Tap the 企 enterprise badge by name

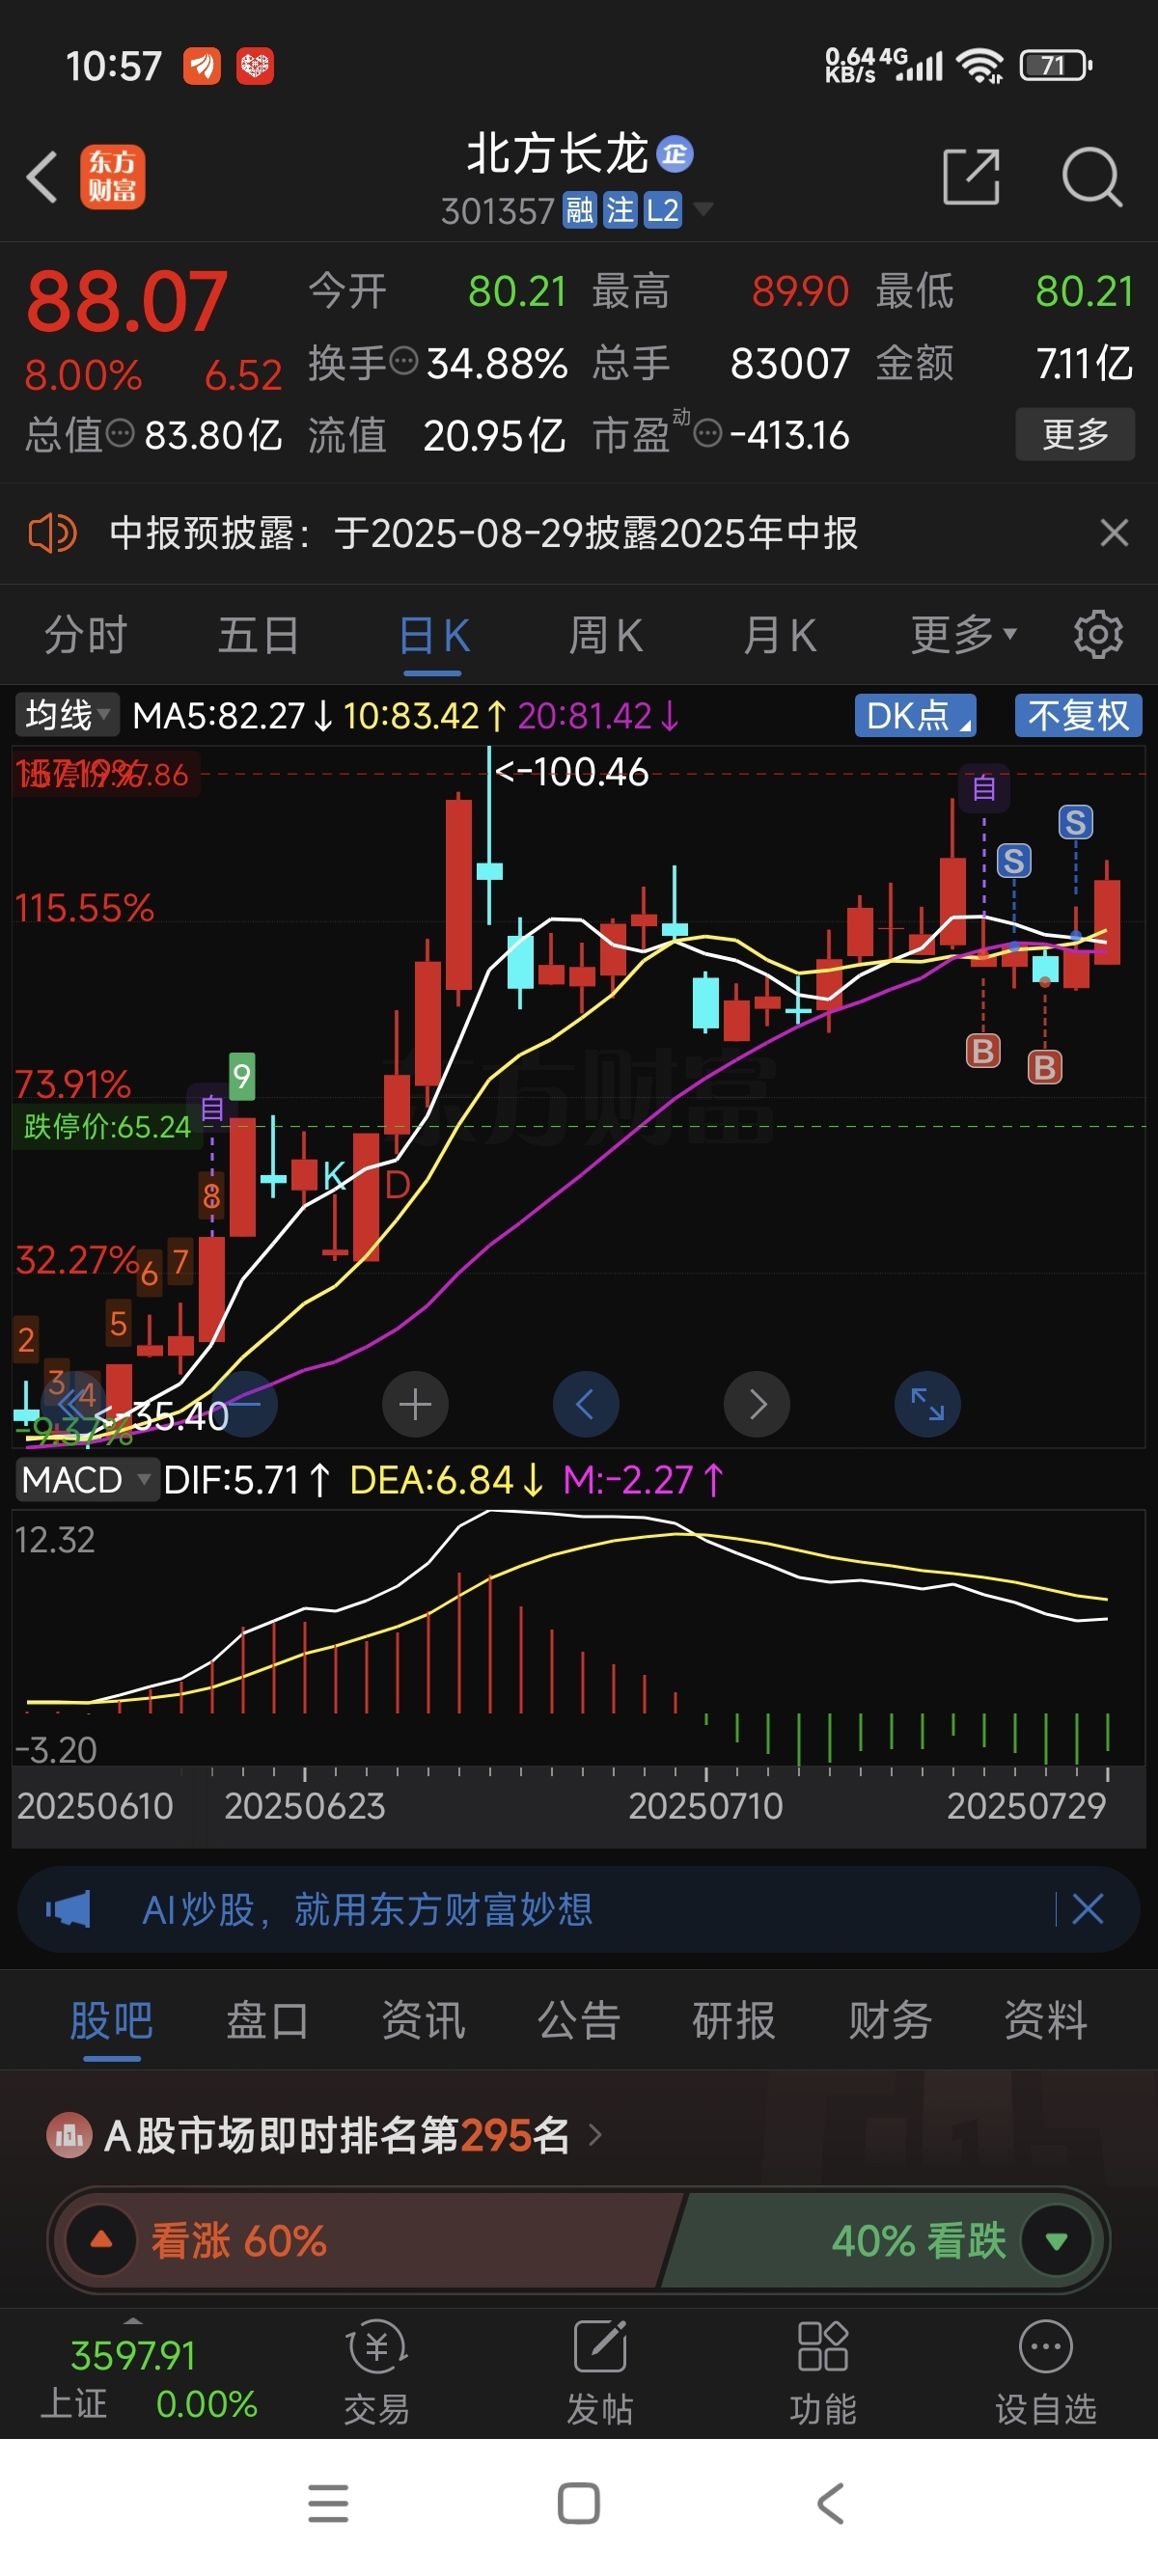(675, 153)
